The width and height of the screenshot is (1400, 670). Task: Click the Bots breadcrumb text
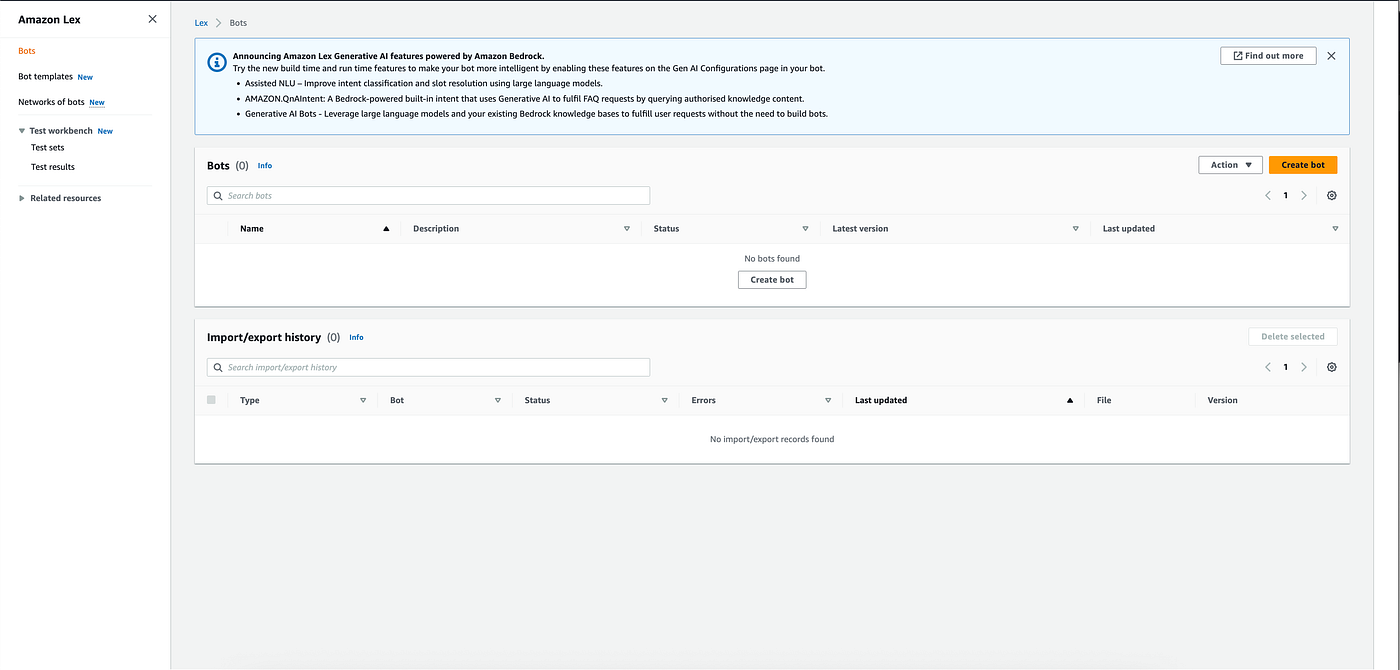point(238,22)
